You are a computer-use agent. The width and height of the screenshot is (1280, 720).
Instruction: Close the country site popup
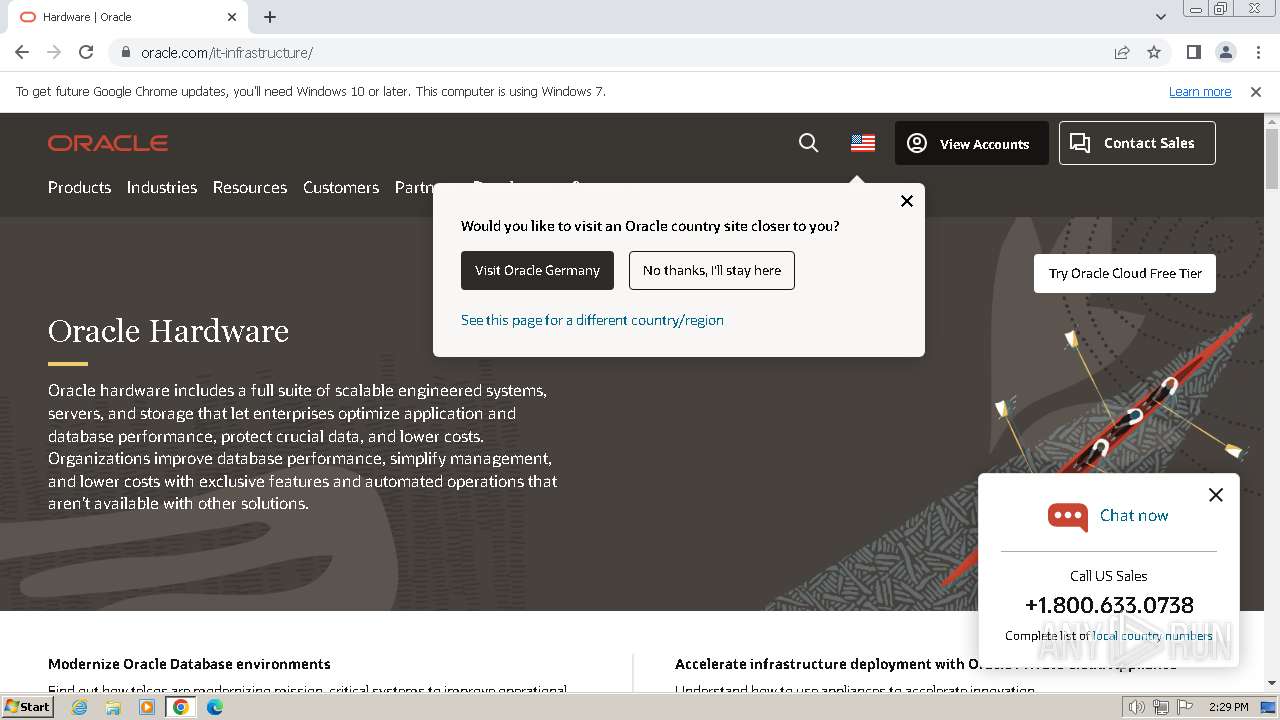(x=907, y=201)
